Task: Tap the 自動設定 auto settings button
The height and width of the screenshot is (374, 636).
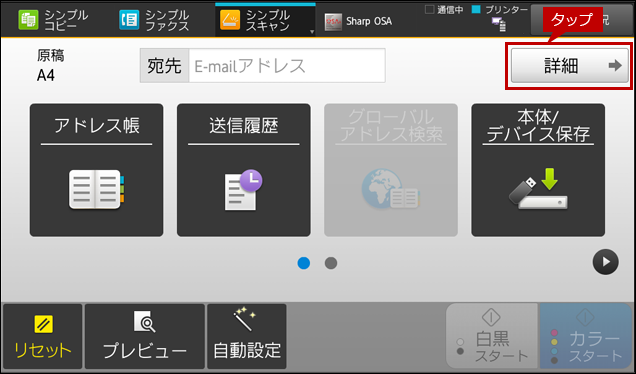Action: tap(247, 337)
